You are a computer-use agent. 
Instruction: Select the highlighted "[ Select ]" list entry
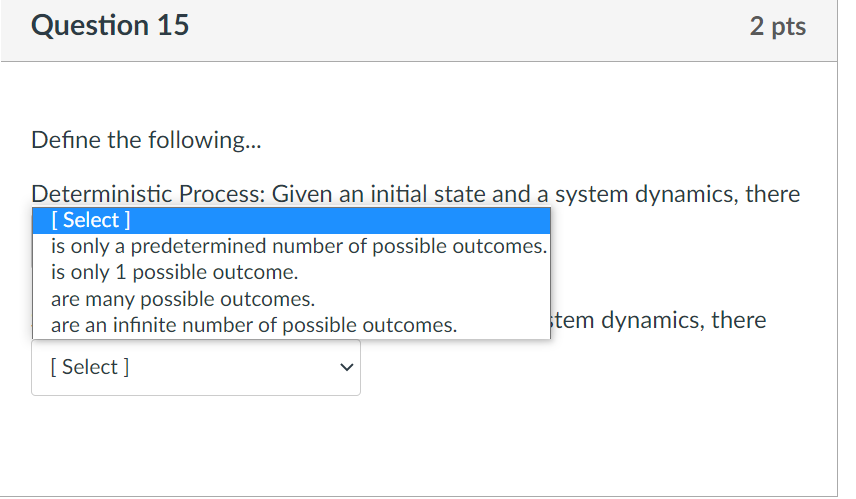point(290,220)
